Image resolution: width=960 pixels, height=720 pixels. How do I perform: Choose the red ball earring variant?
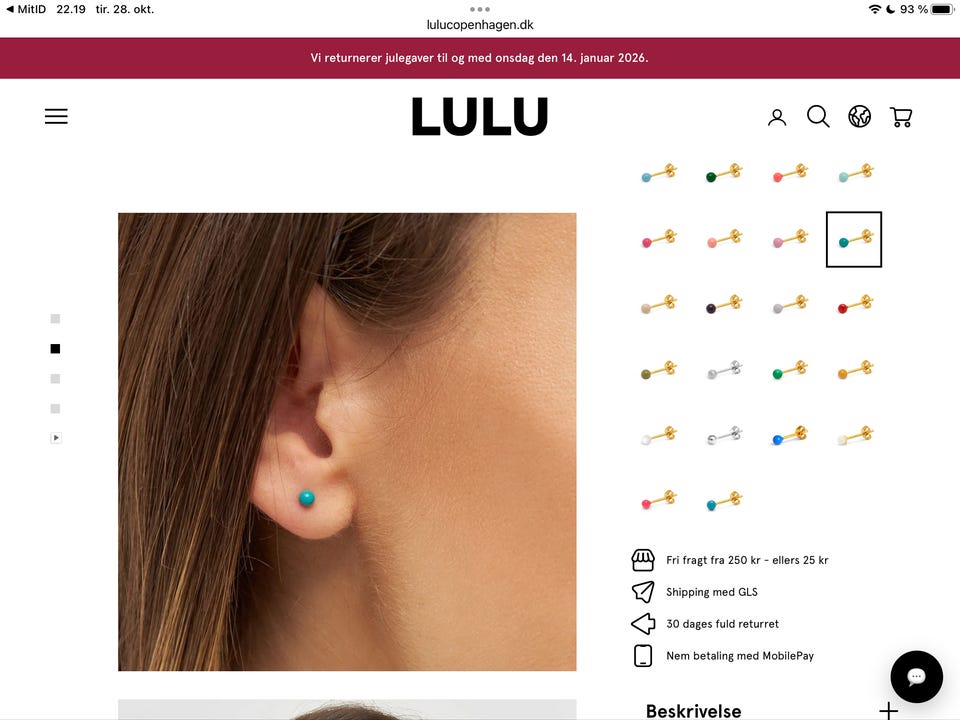(x=854, y=304)
